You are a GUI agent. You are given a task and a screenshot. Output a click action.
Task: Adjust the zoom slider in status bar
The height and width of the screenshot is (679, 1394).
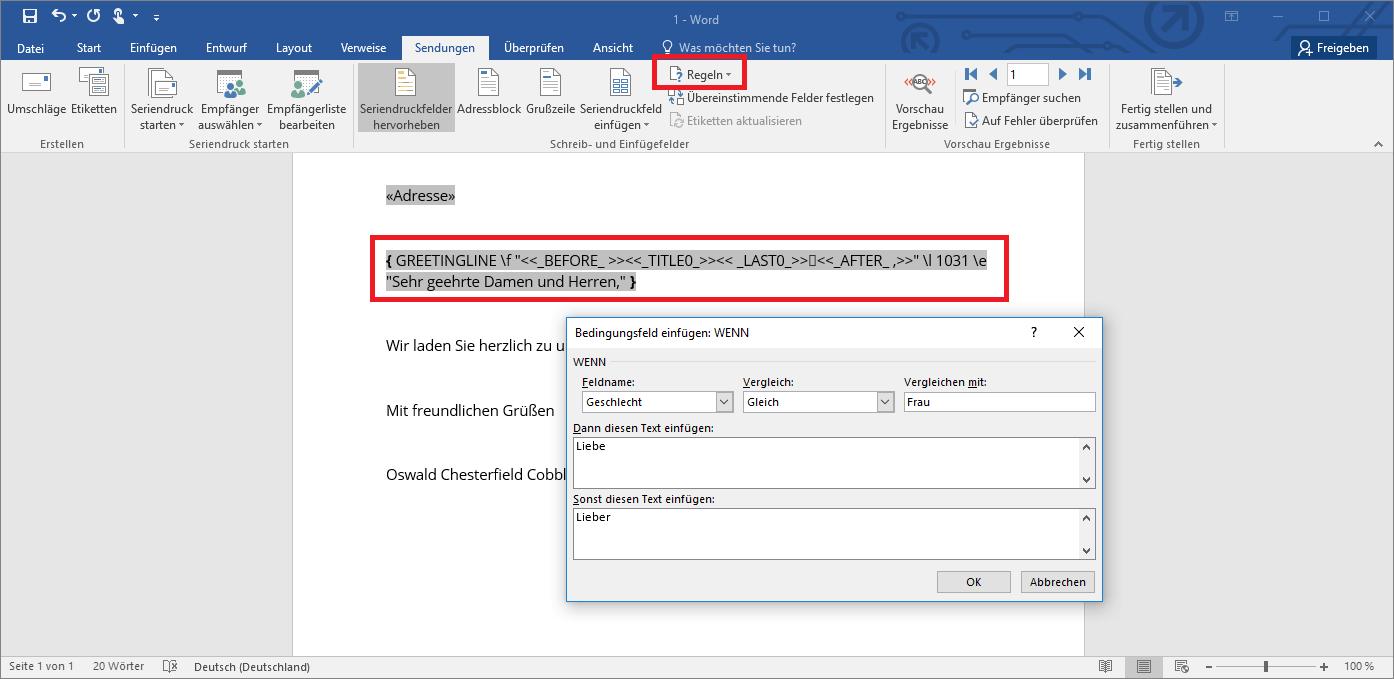pos(1266,666)
